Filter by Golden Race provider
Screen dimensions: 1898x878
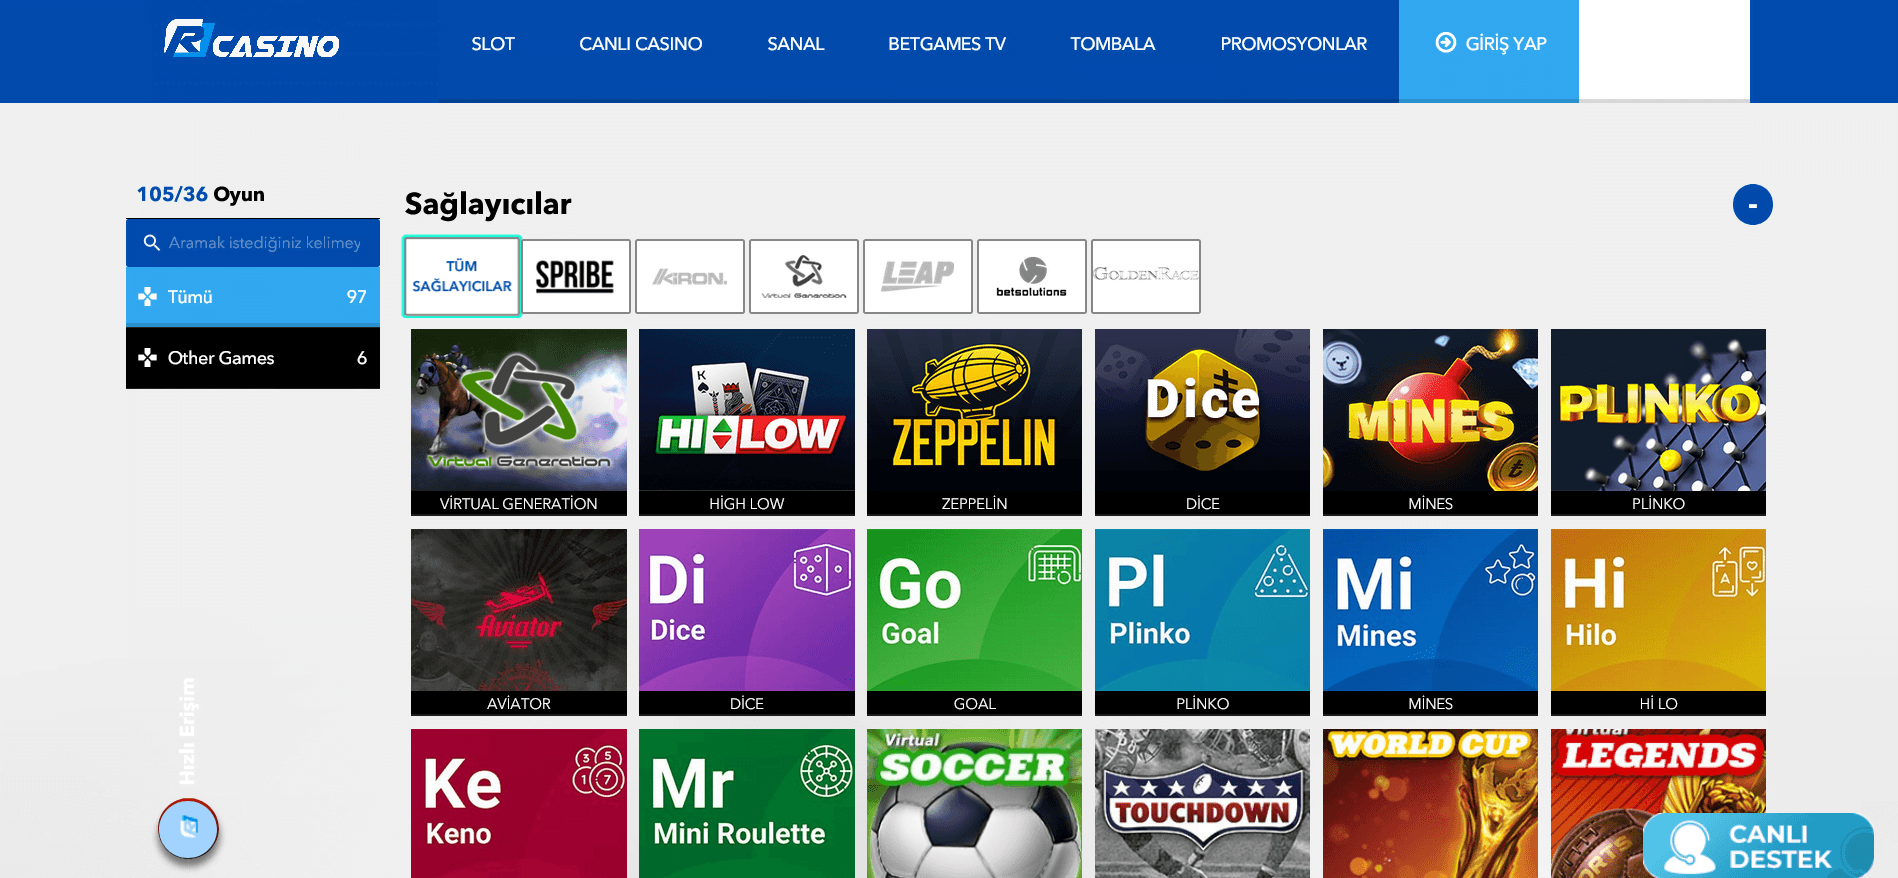coord(1146,276)
